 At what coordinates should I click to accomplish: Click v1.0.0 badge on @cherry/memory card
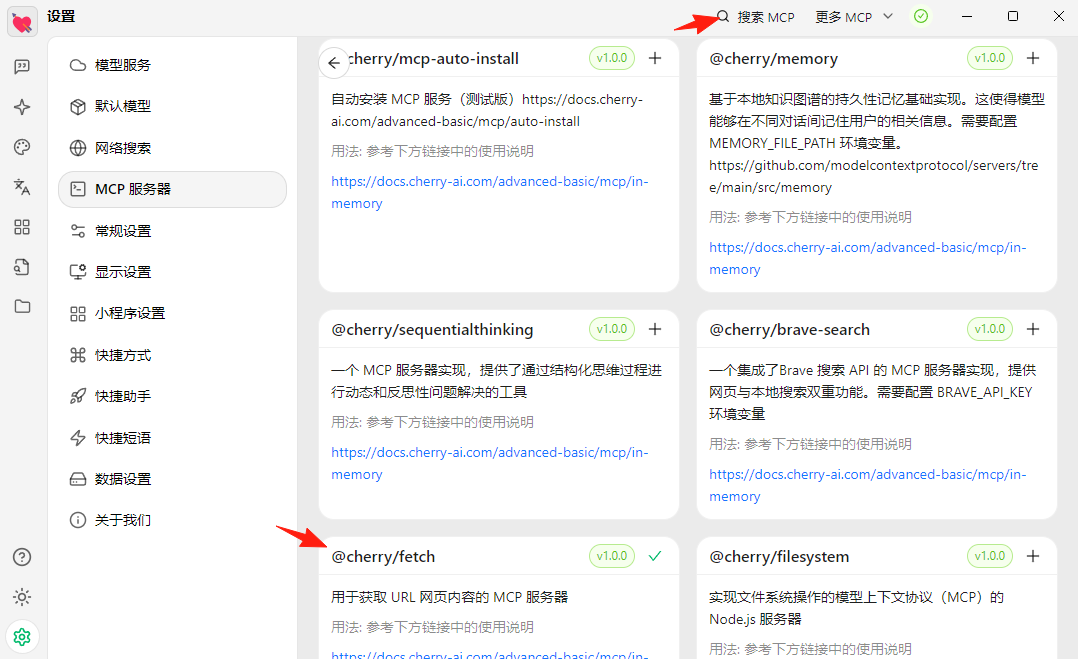click(x=989, y=58)
